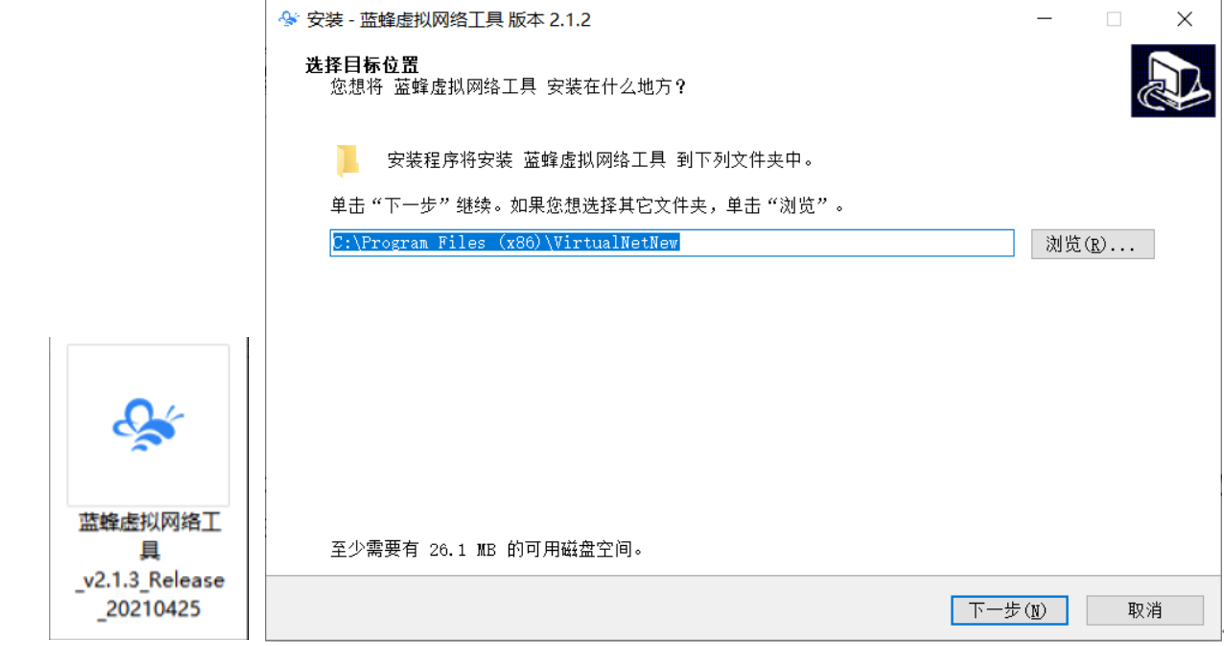The image size is (1224, 646).
Task: Close the installer with the X button
Action: pos(1185,19)
